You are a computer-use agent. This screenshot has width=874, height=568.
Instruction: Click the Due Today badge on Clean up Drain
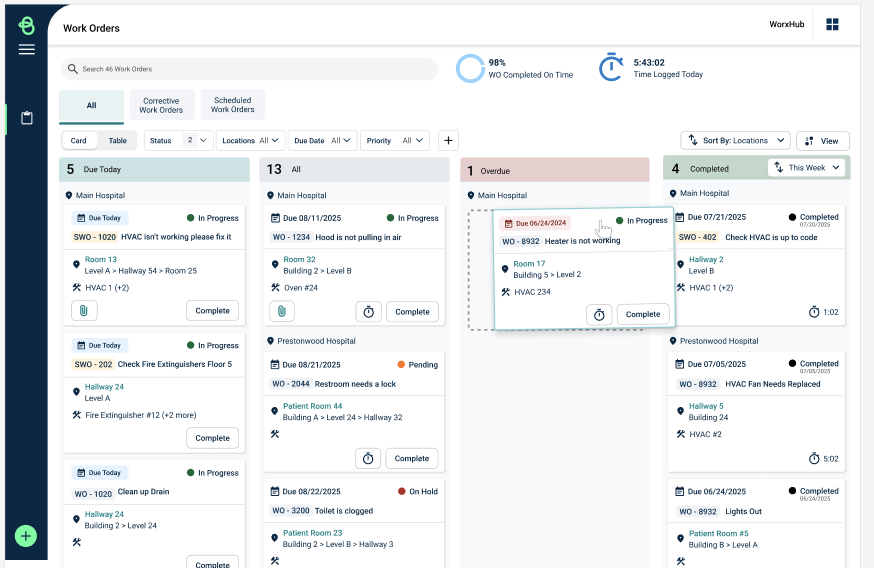pos(100,473)
